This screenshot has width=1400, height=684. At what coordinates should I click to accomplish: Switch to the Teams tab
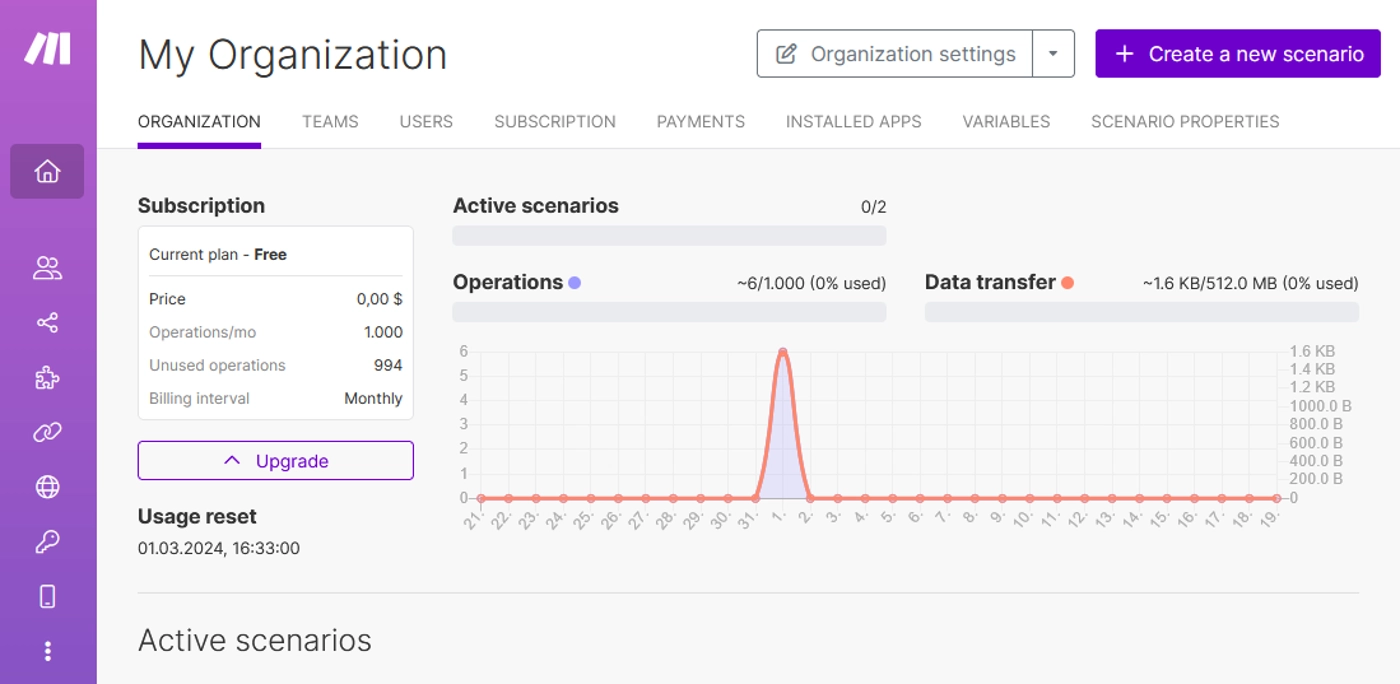(330, 122)
